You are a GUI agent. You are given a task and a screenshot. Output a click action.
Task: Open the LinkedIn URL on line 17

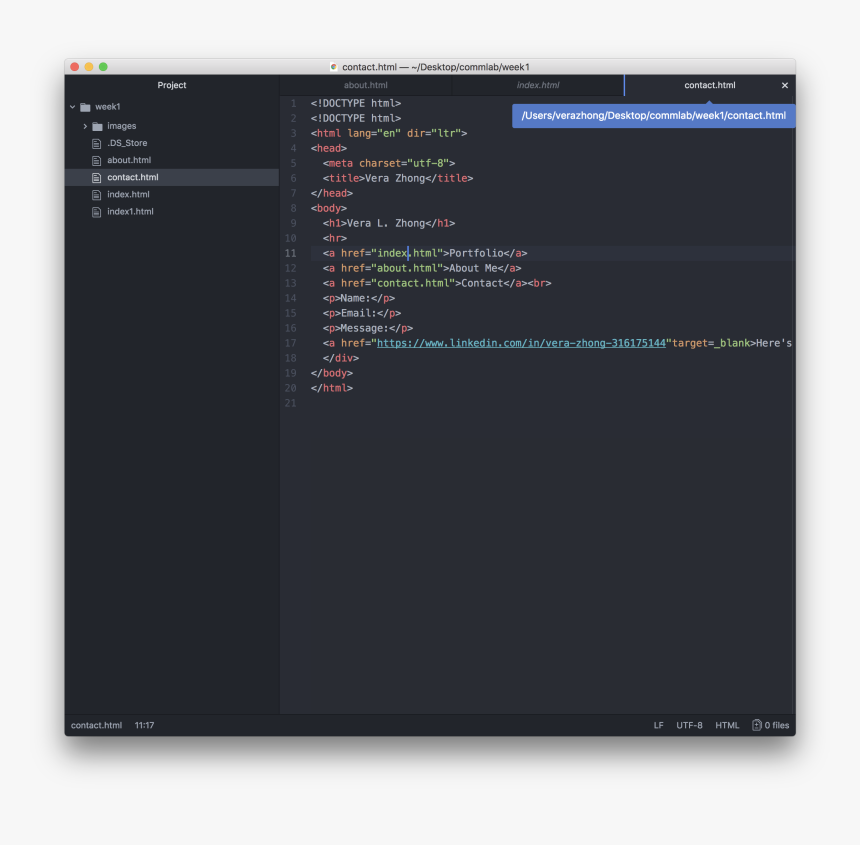pyautogui.click(x=521, y=343)
